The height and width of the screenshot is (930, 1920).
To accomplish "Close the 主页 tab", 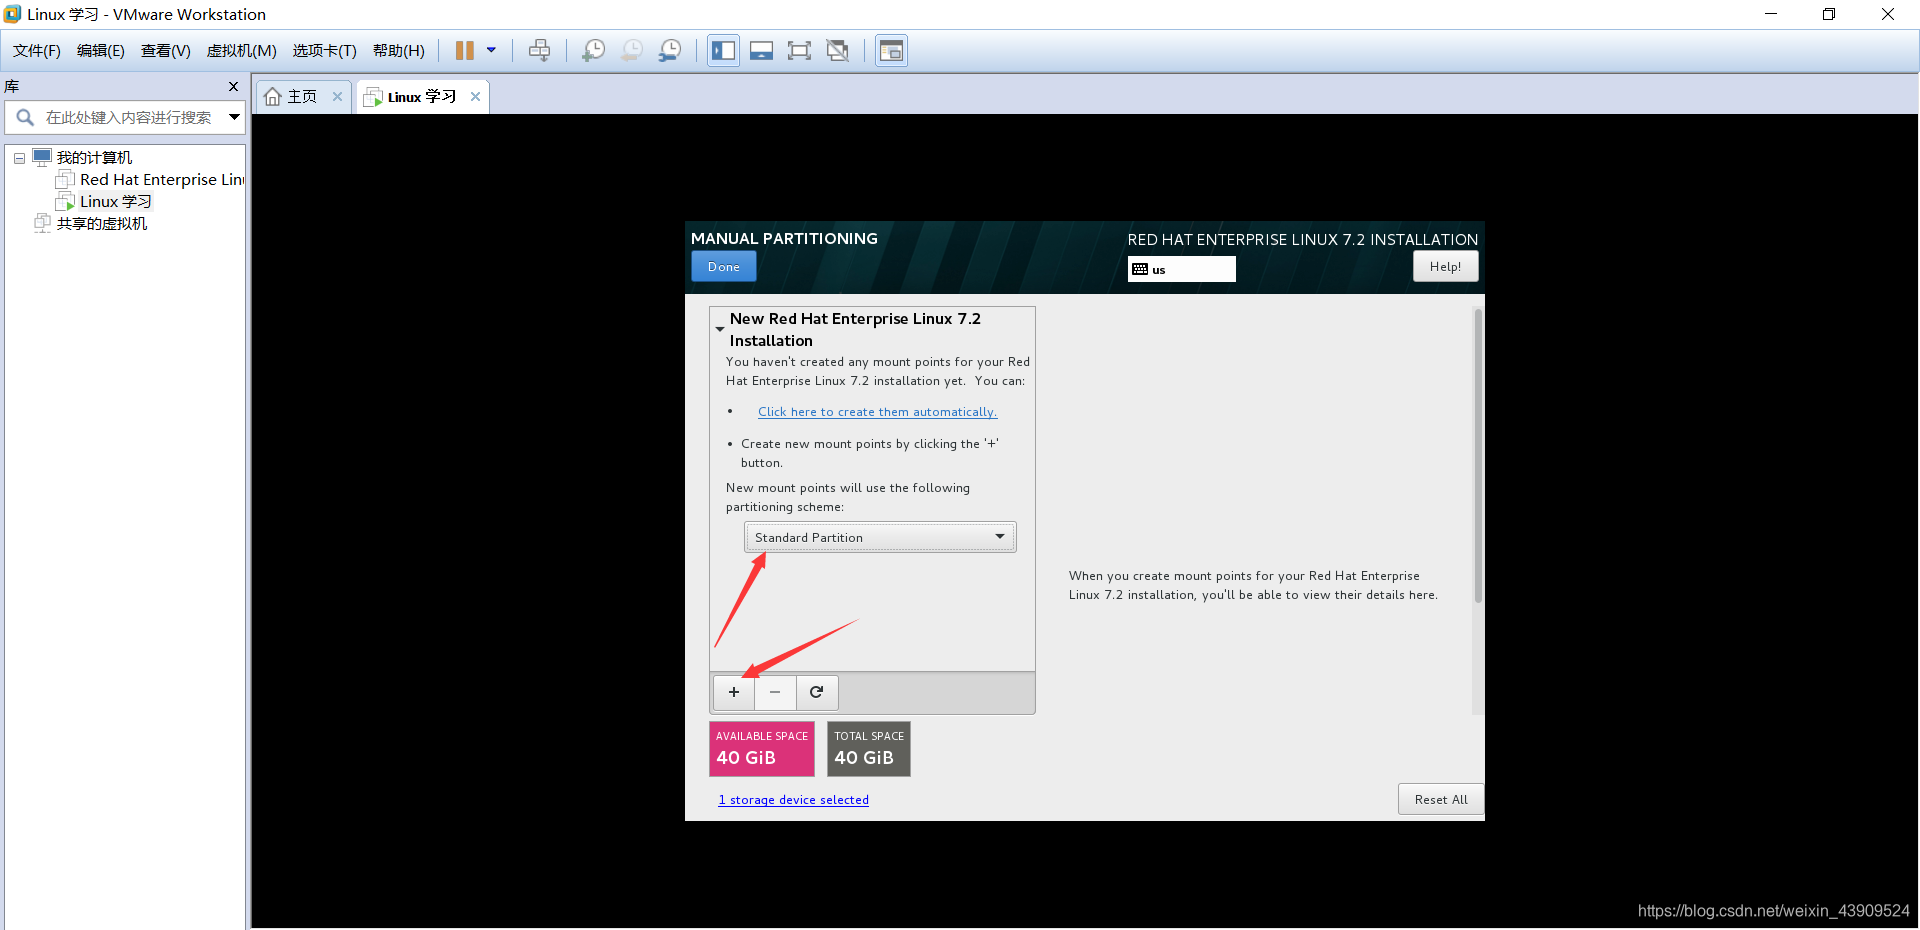I will tap(337, 97).
